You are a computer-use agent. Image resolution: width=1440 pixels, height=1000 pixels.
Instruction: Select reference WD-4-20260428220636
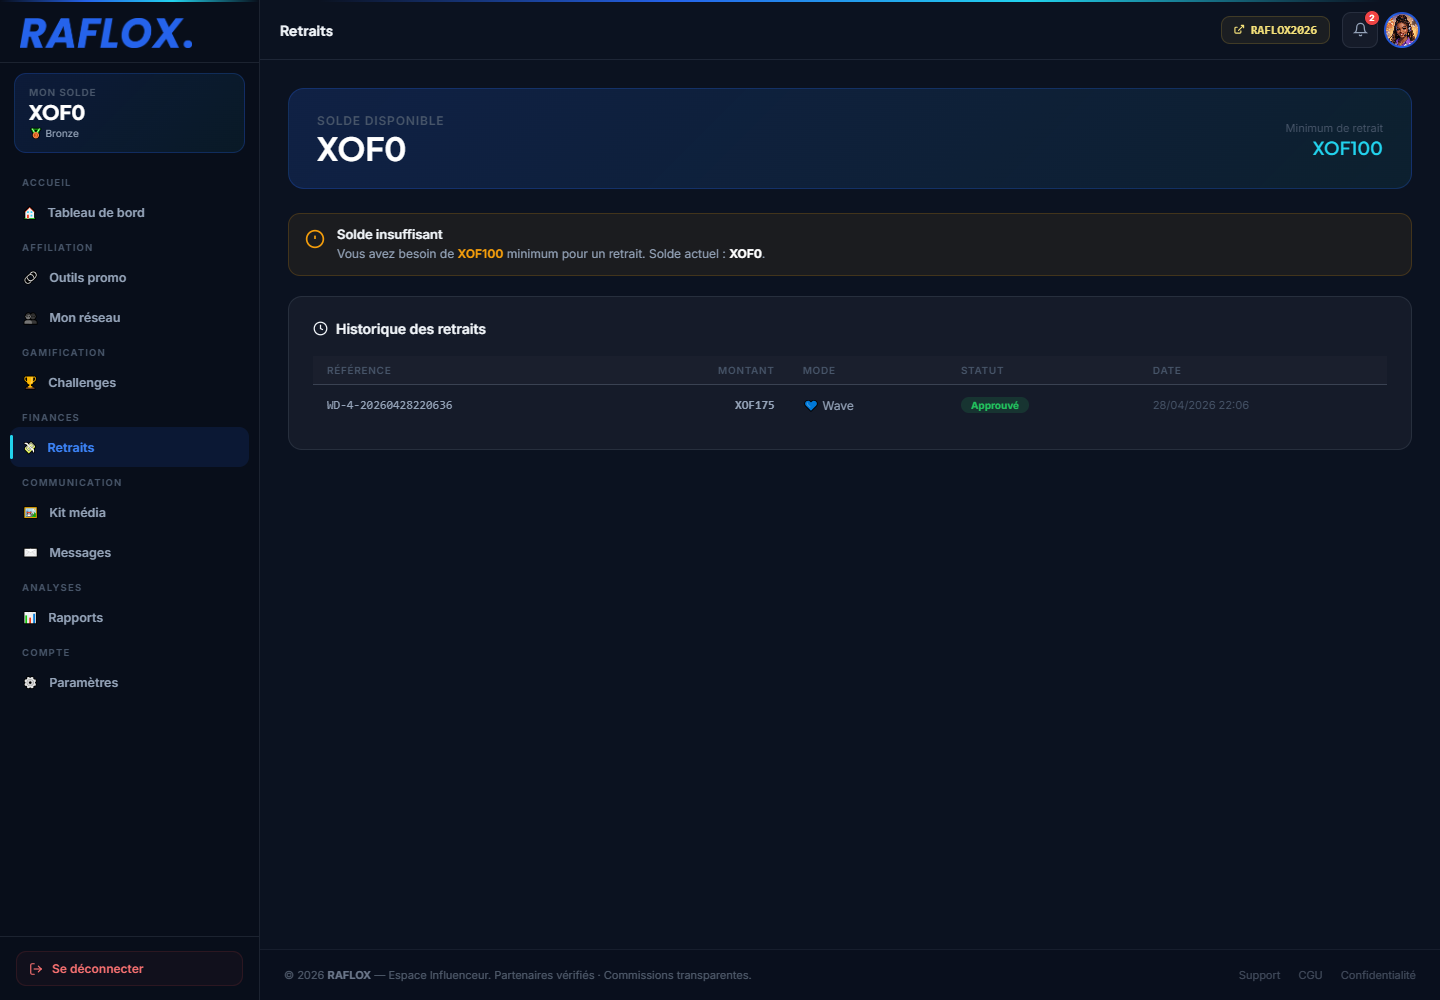(x=389, y=405)
